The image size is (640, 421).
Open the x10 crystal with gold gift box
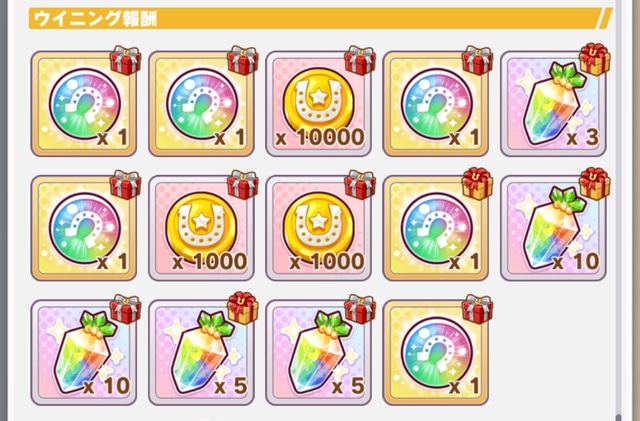[553, 228]
